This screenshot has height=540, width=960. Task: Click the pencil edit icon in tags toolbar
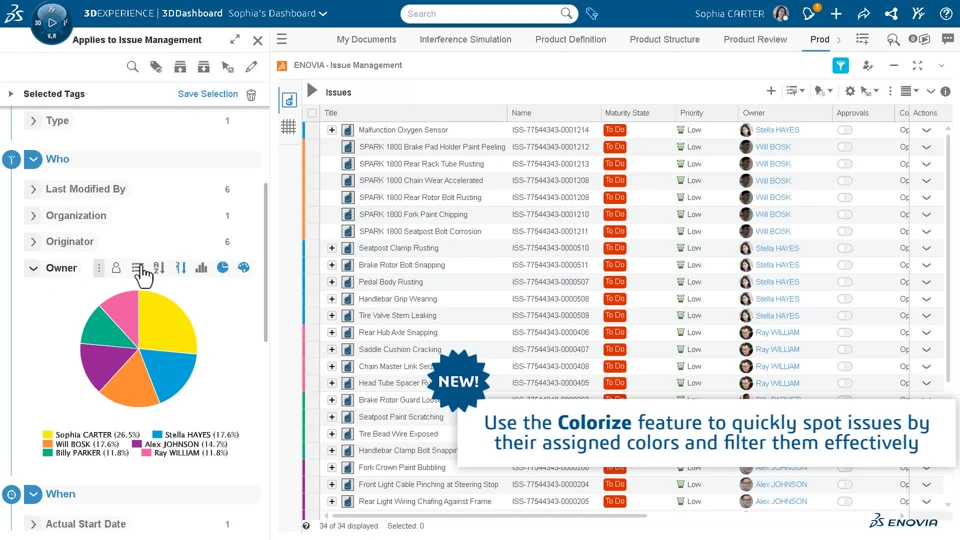pyautogui.click(x=251, y=67)
